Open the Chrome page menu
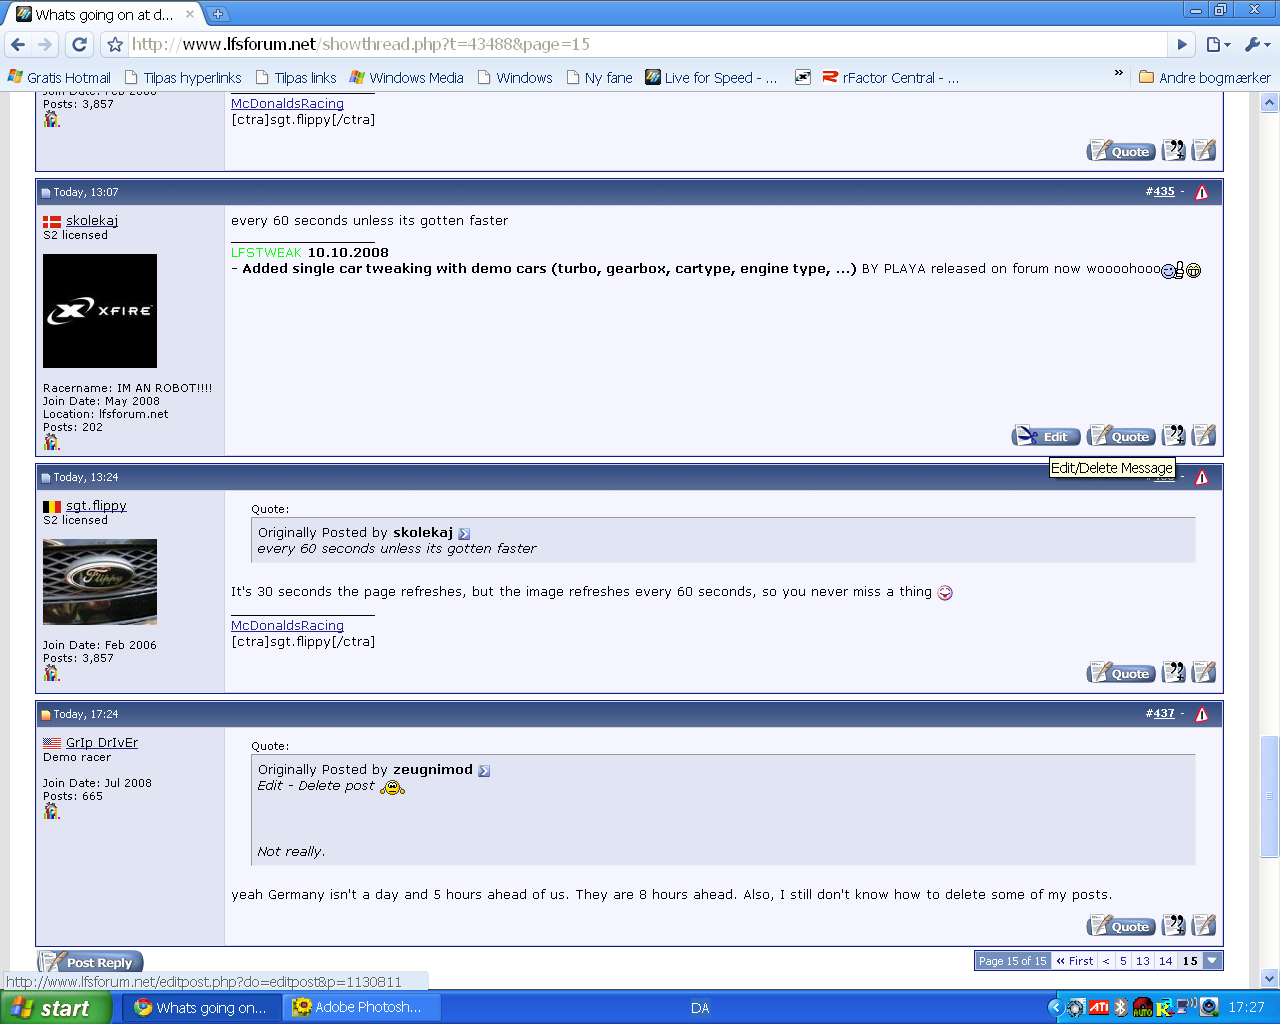 [x=1217, y=44]
